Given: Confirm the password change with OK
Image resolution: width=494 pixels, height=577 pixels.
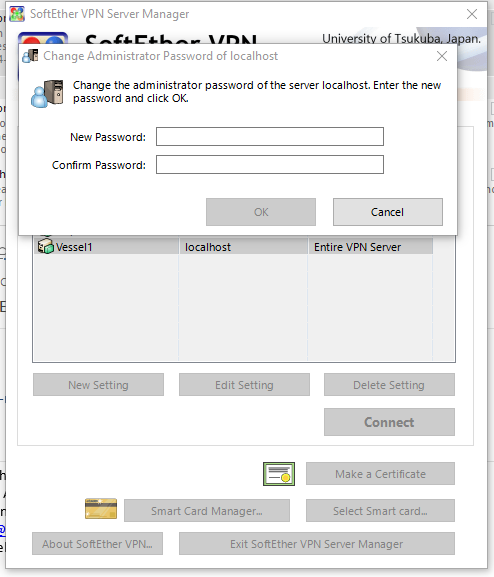Looking at the screenshot, I should pos(261,212).
